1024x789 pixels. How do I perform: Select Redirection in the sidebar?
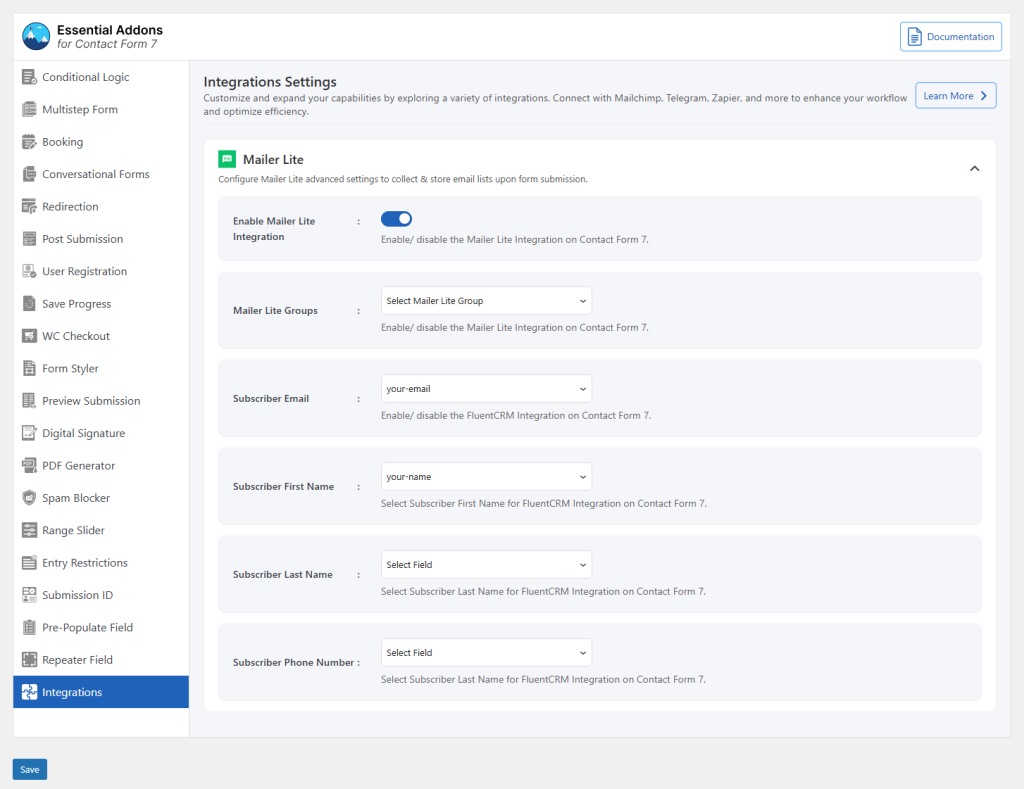pos(101,206)
